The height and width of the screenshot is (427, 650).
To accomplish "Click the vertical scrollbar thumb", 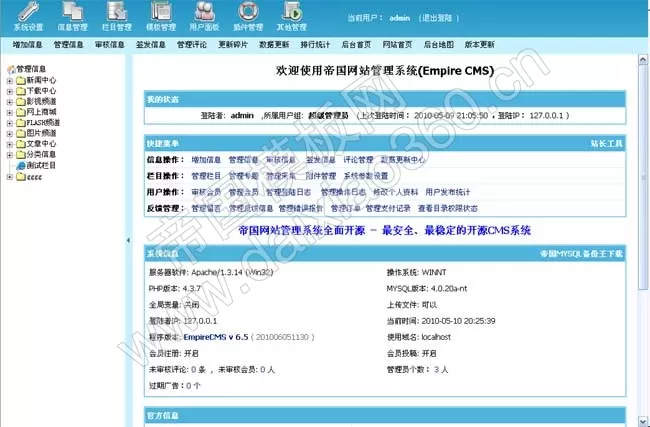I will pyautogui.click(x=643, y=177).
